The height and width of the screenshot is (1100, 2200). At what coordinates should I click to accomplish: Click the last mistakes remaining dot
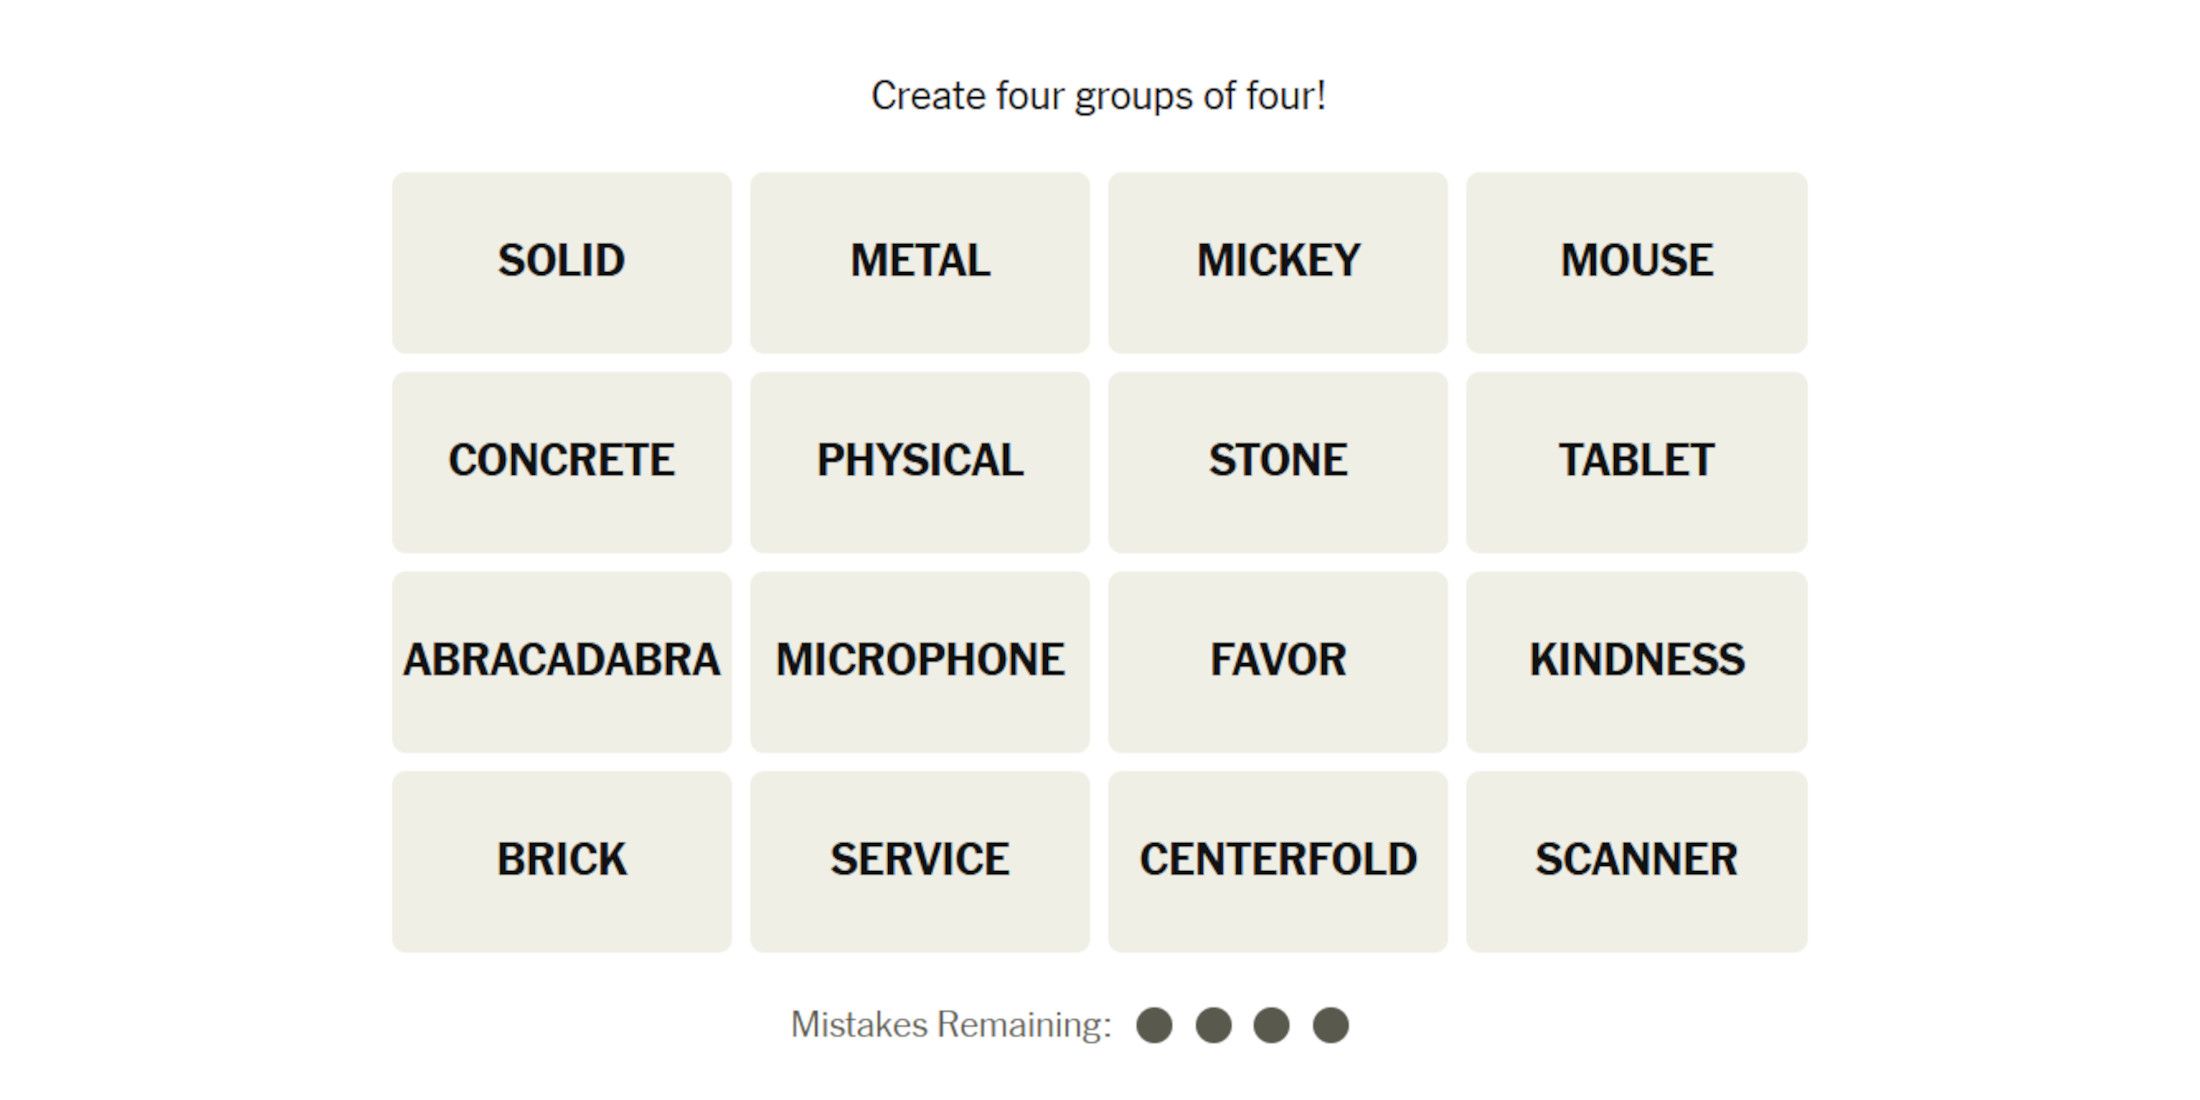pyautogui.click(x=1330, y=1025)
